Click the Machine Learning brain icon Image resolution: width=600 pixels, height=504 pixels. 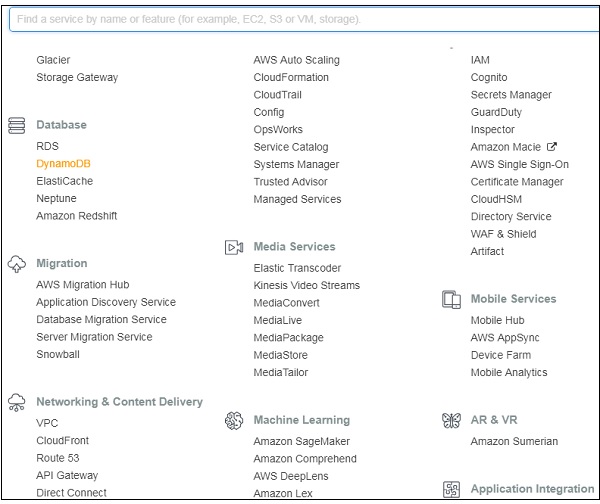(234, 421)
